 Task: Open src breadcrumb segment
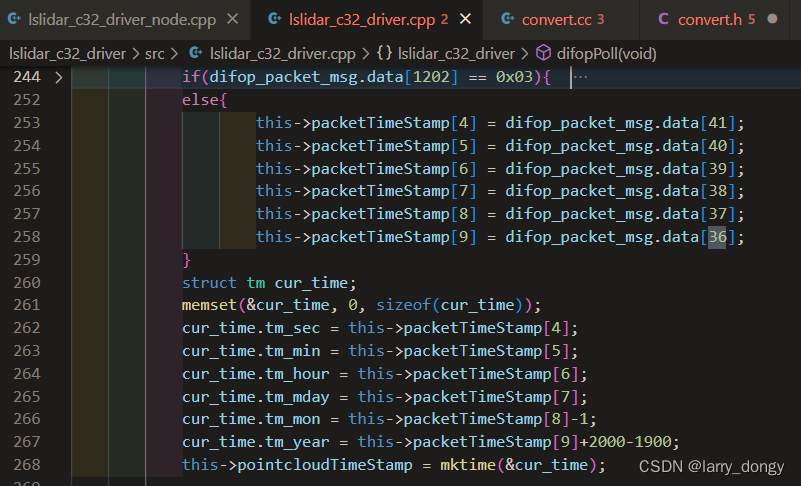(x=155, y=54)
